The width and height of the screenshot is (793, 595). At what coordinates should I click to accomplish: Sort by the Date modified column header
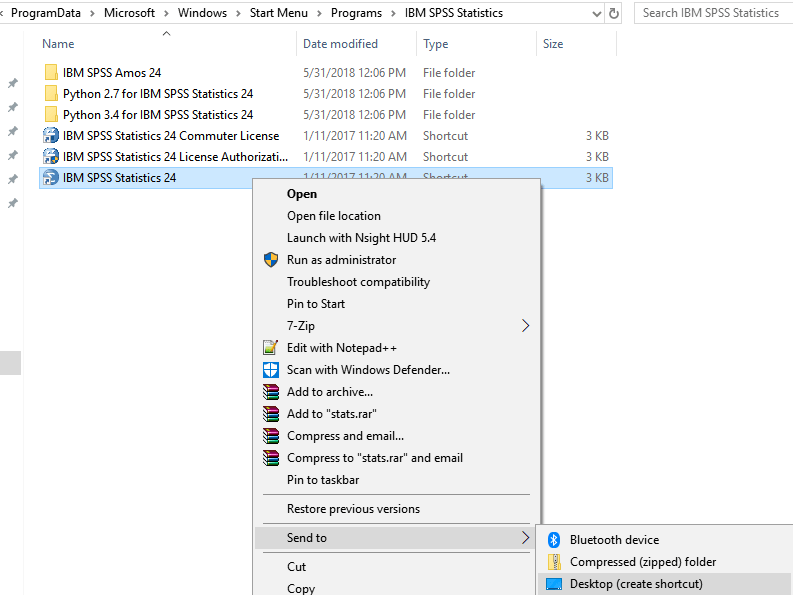pos(340,44)
